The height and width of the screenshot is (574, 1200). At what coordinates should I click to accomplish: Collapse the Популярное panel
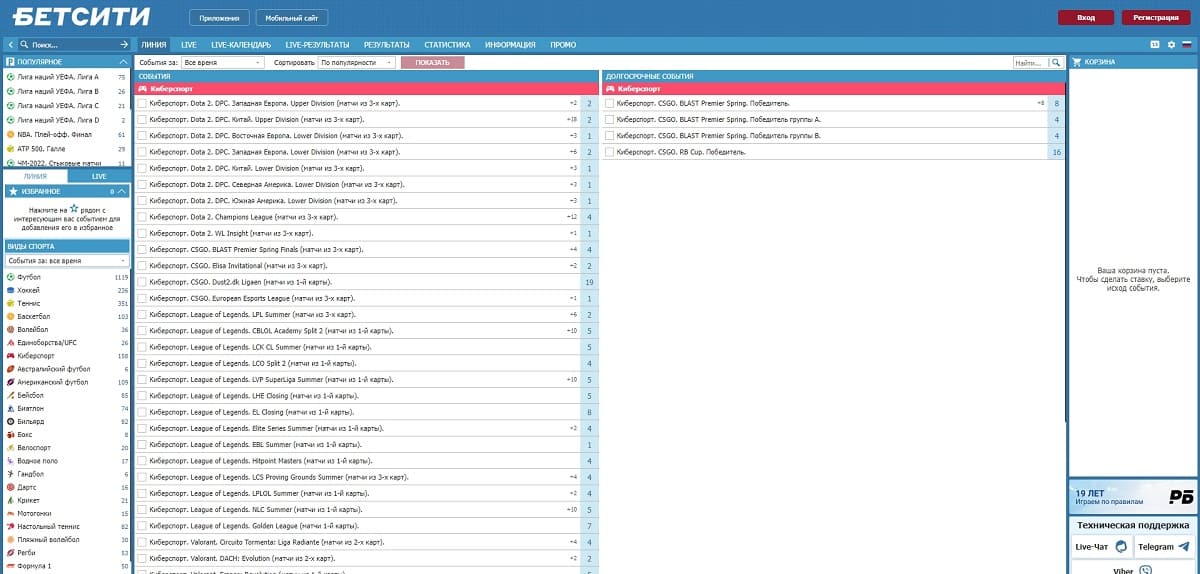pyautogui.click(x=123, y=62)
